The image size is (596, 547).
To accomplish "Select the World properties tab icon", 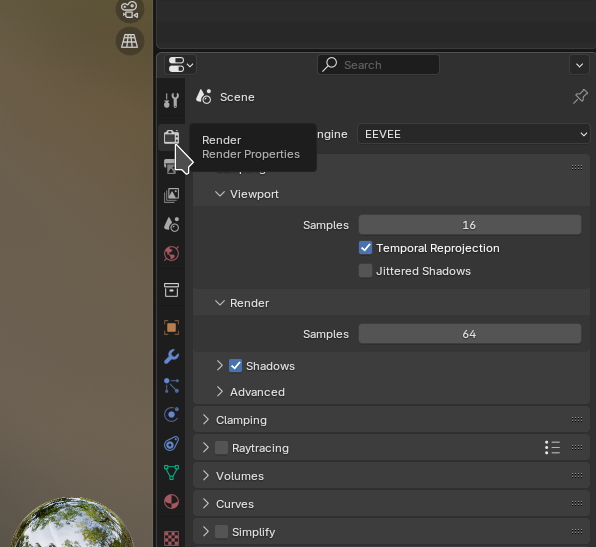I will click(171, 254).
